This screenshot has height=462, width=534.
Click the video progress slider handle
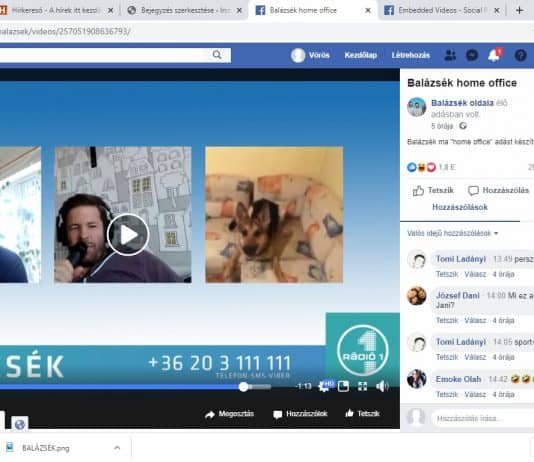pyautogui.click(x=243, y=387)
